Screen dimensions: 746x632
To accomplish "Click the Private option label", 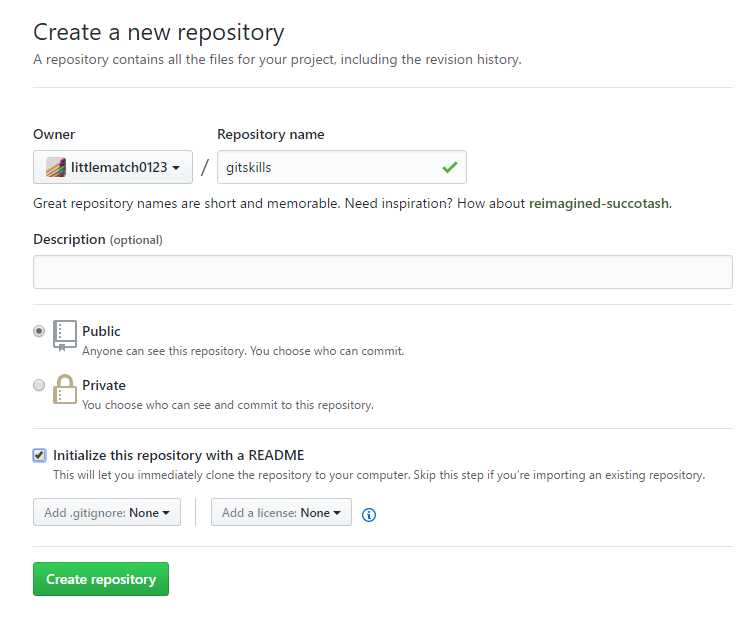I will (104, 385).
